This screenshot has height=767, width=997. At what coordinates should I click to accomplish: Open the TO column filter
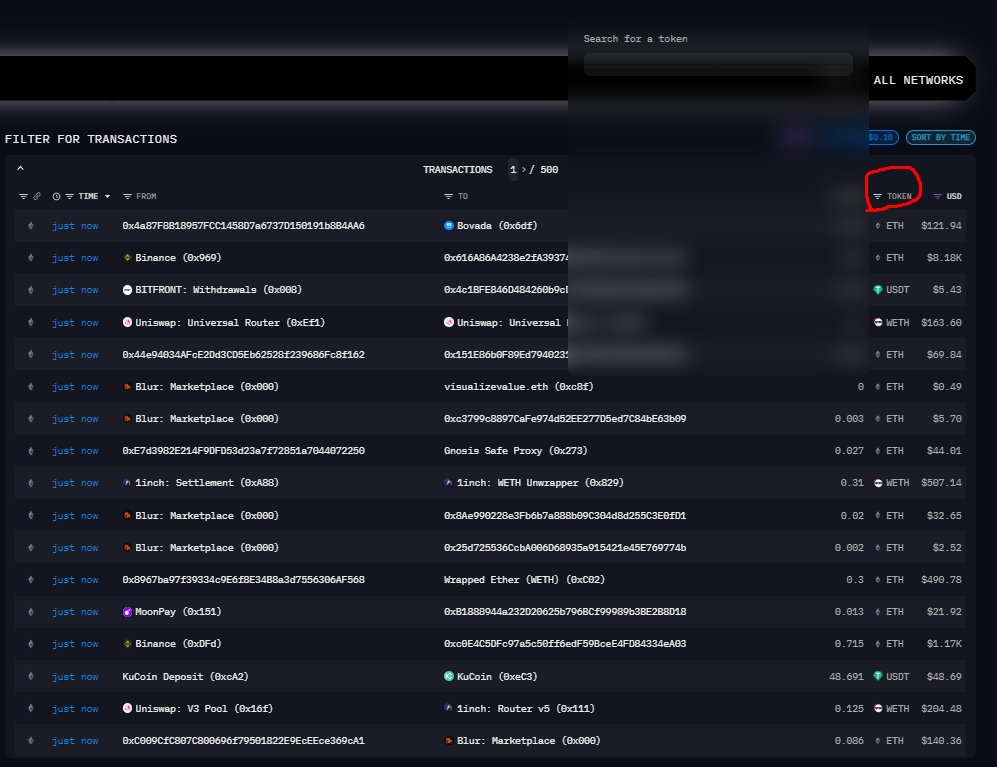pos(448,196)
